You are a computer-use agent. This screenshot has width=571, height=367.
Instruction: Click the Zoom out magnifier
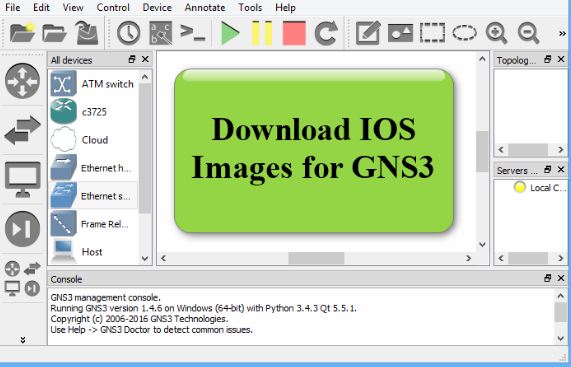528,33
